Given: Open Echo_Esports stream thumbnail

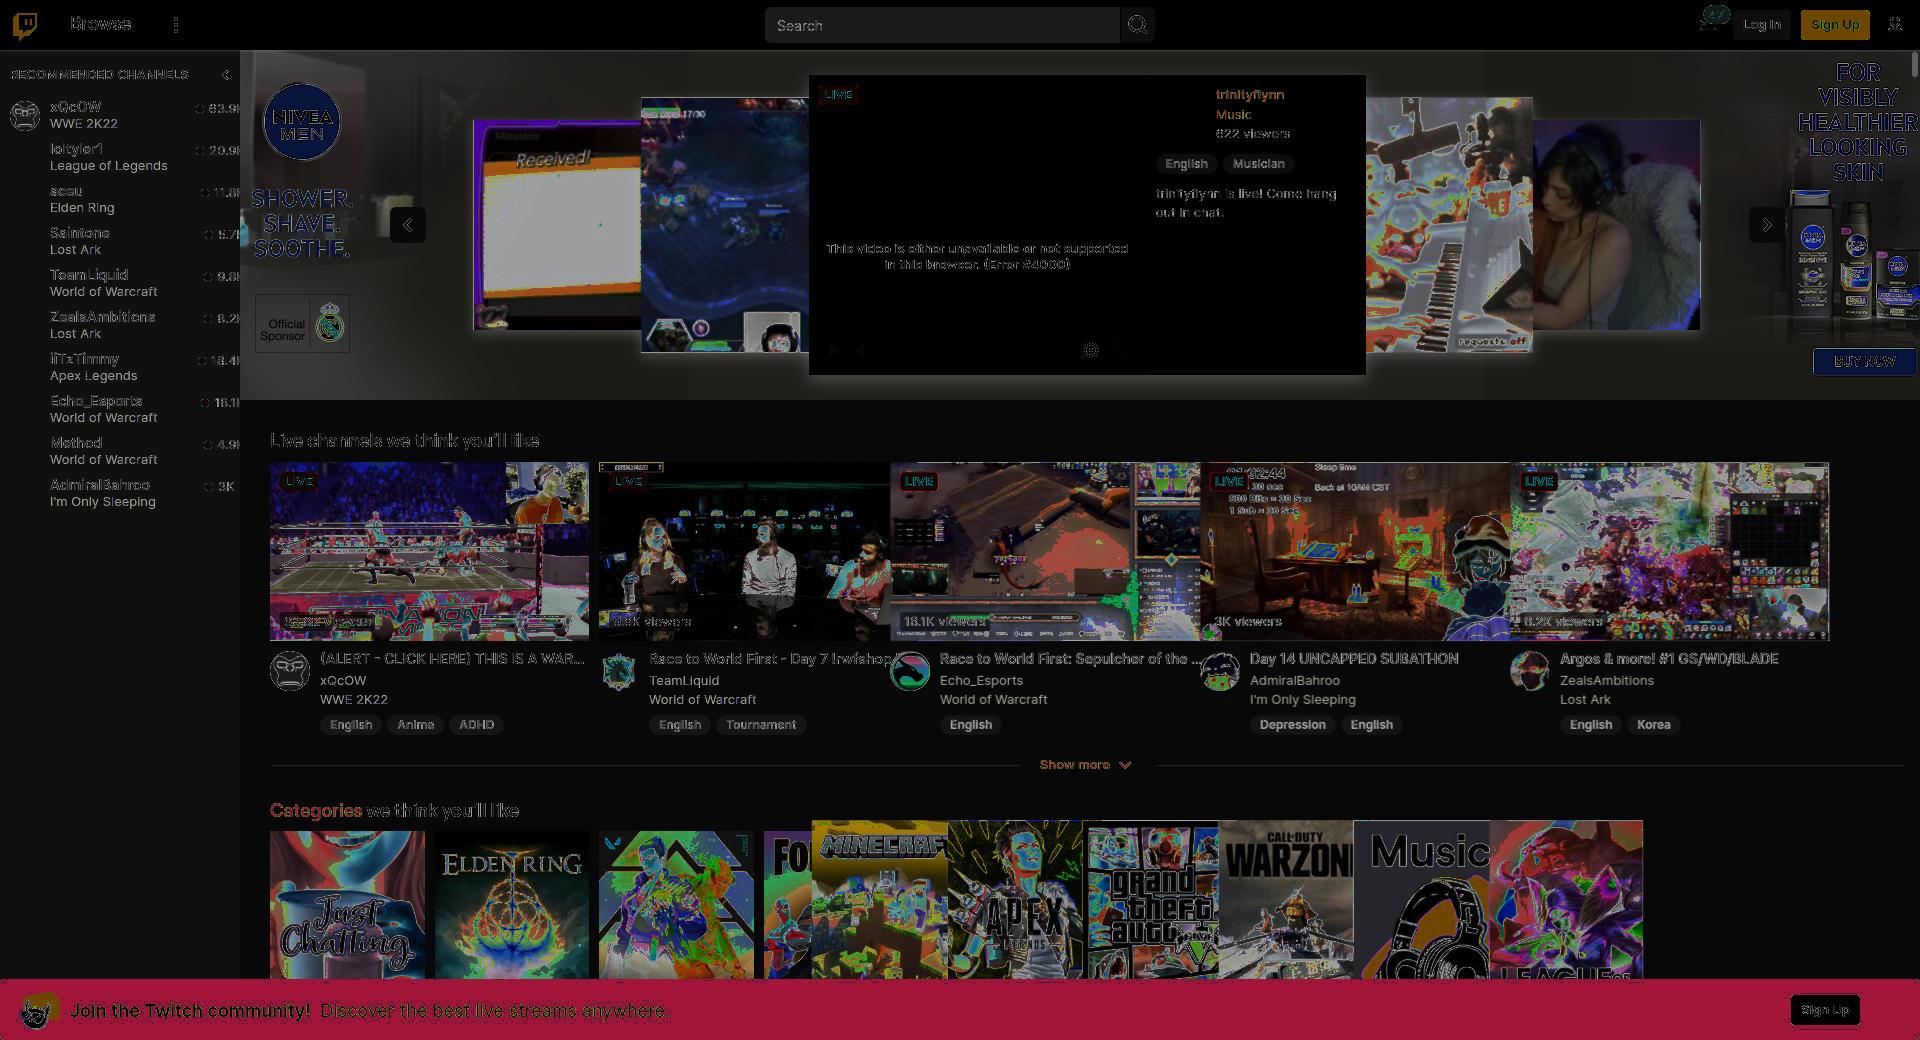Looking at the screenshot, I should click(x=1045, y=551).
